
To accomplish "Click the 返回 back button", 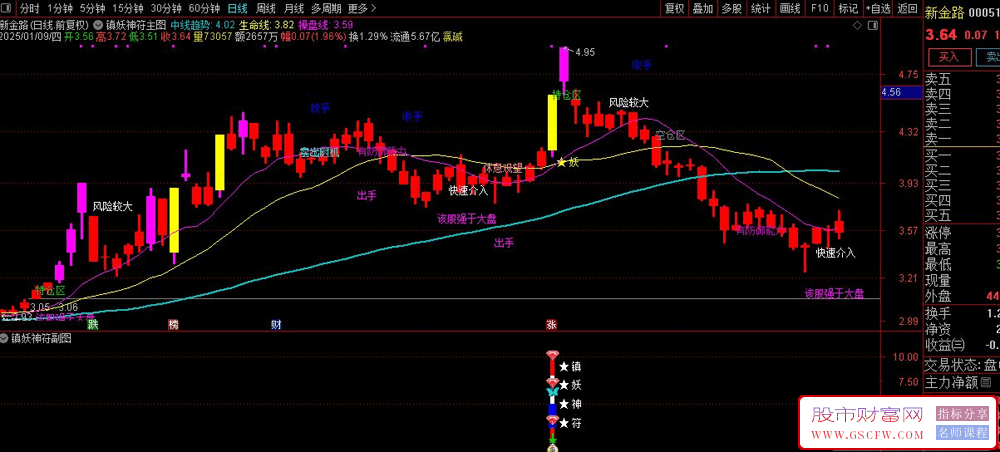I will 908,9.
